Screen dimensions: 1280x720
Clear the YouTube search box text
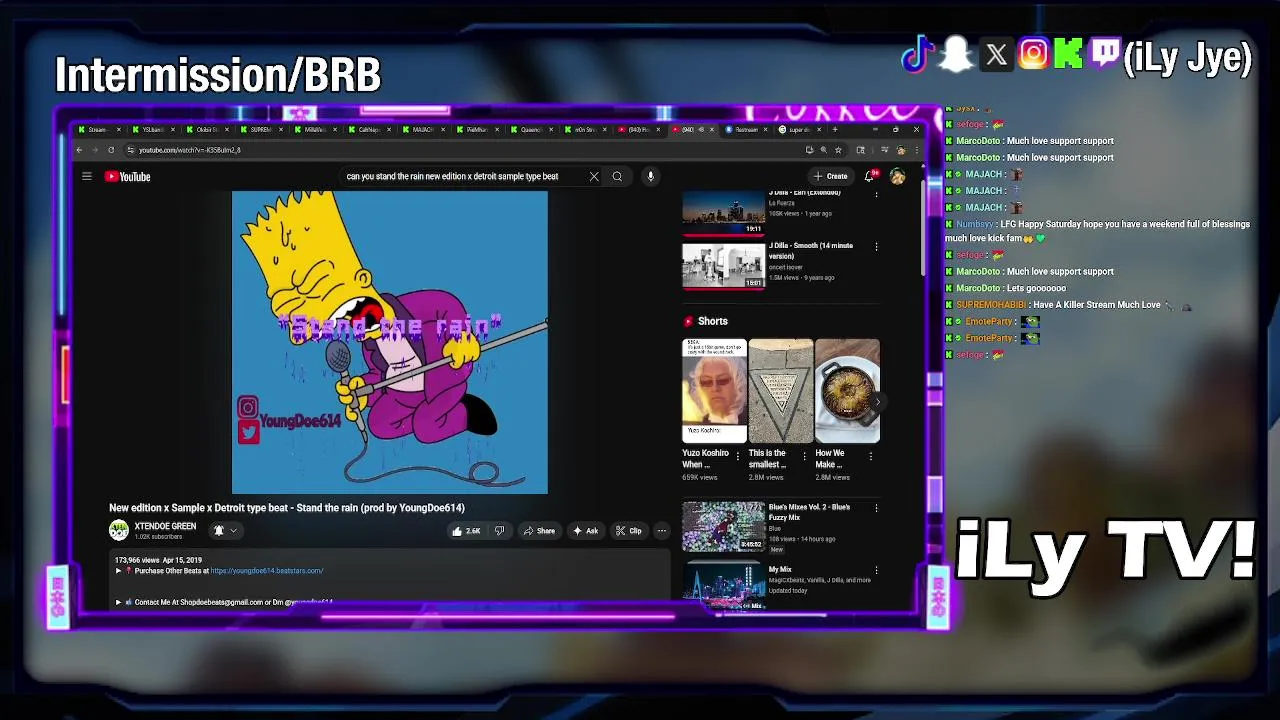tap(594, 177)
